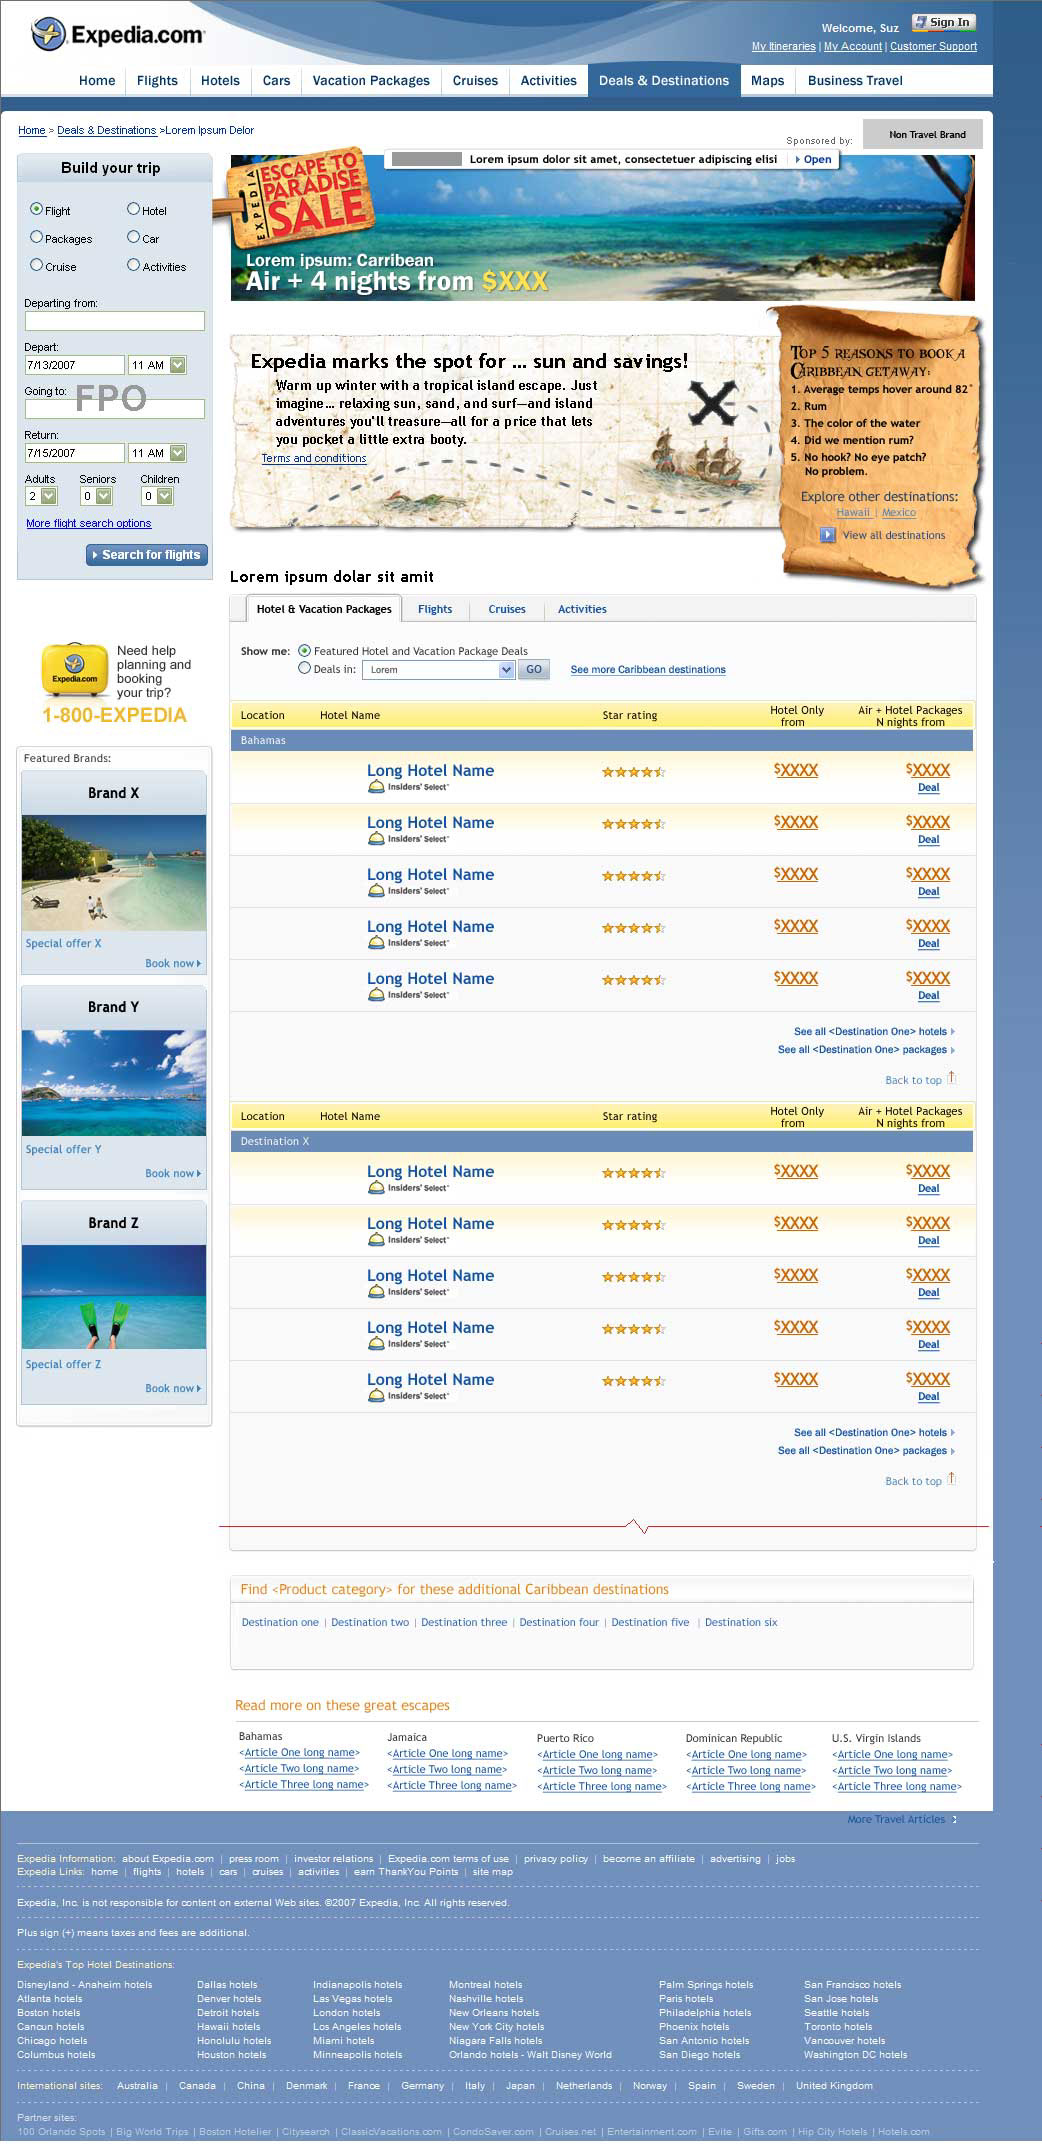Click the privacy policy footer link

pyautogui.click(x=556, y=1859)
